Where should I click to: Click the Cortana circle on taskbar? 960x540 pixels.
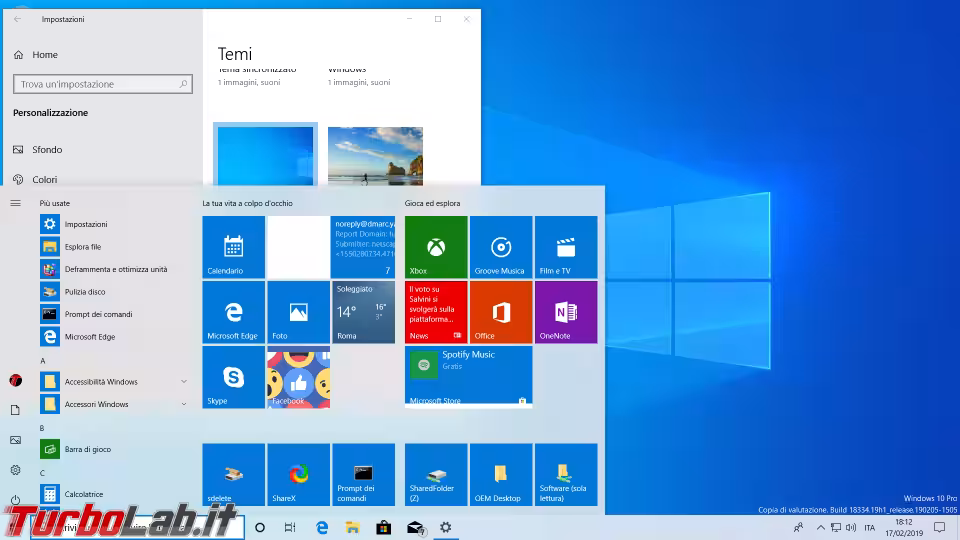260,527
